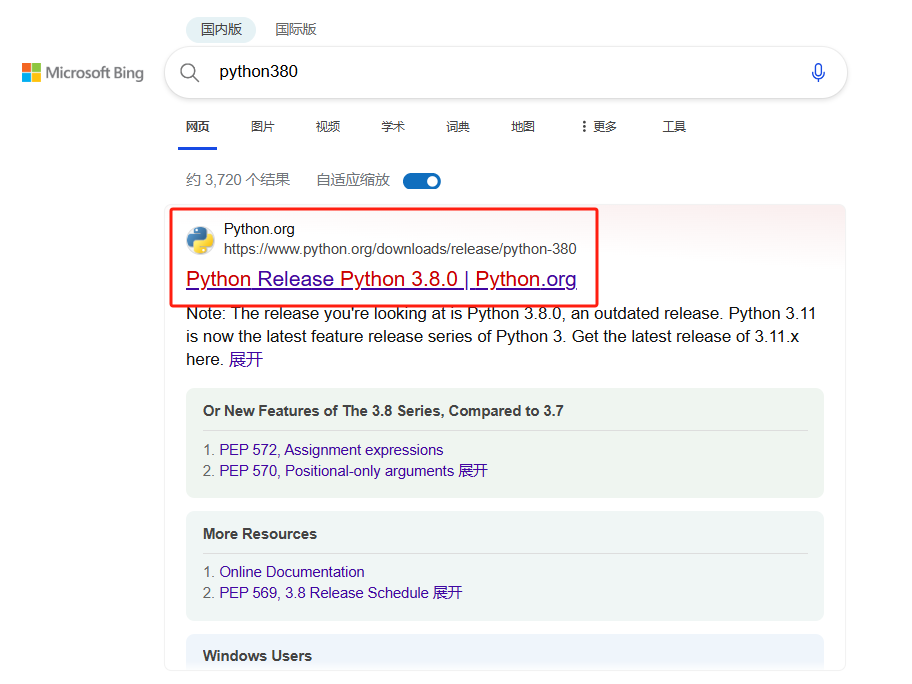Open the 地图 maps tab
The height and width of the screenshot is (684, 912).
click(523, 126)
